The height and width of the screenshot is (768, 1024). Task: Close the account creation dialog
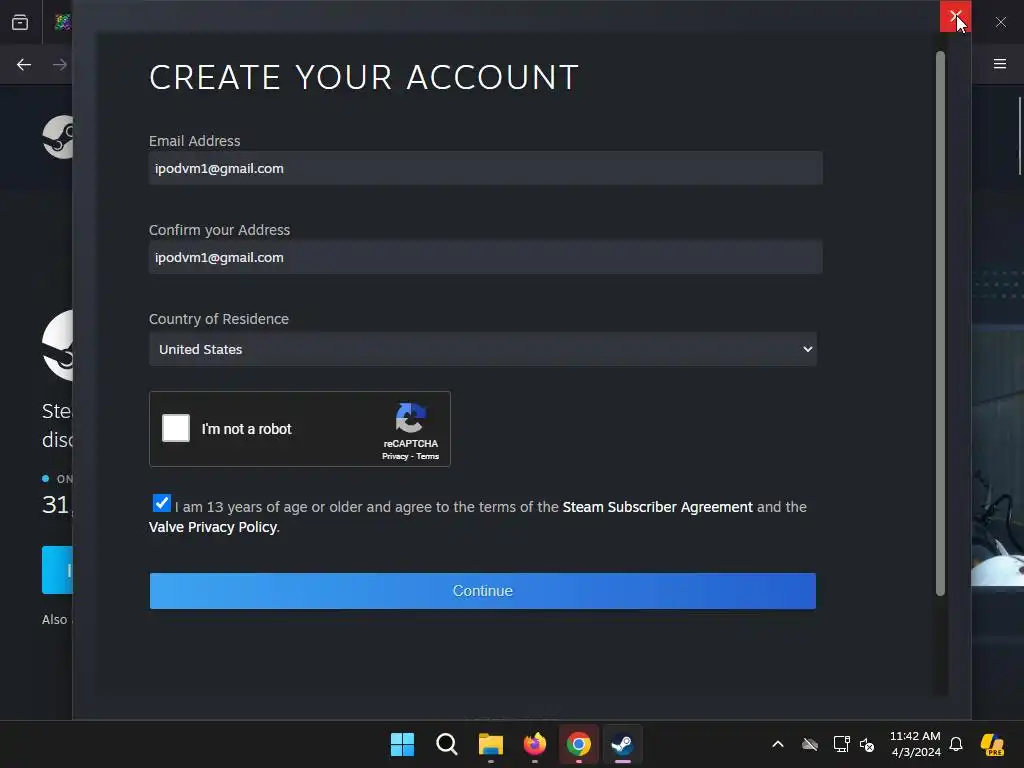click(955, 16)
